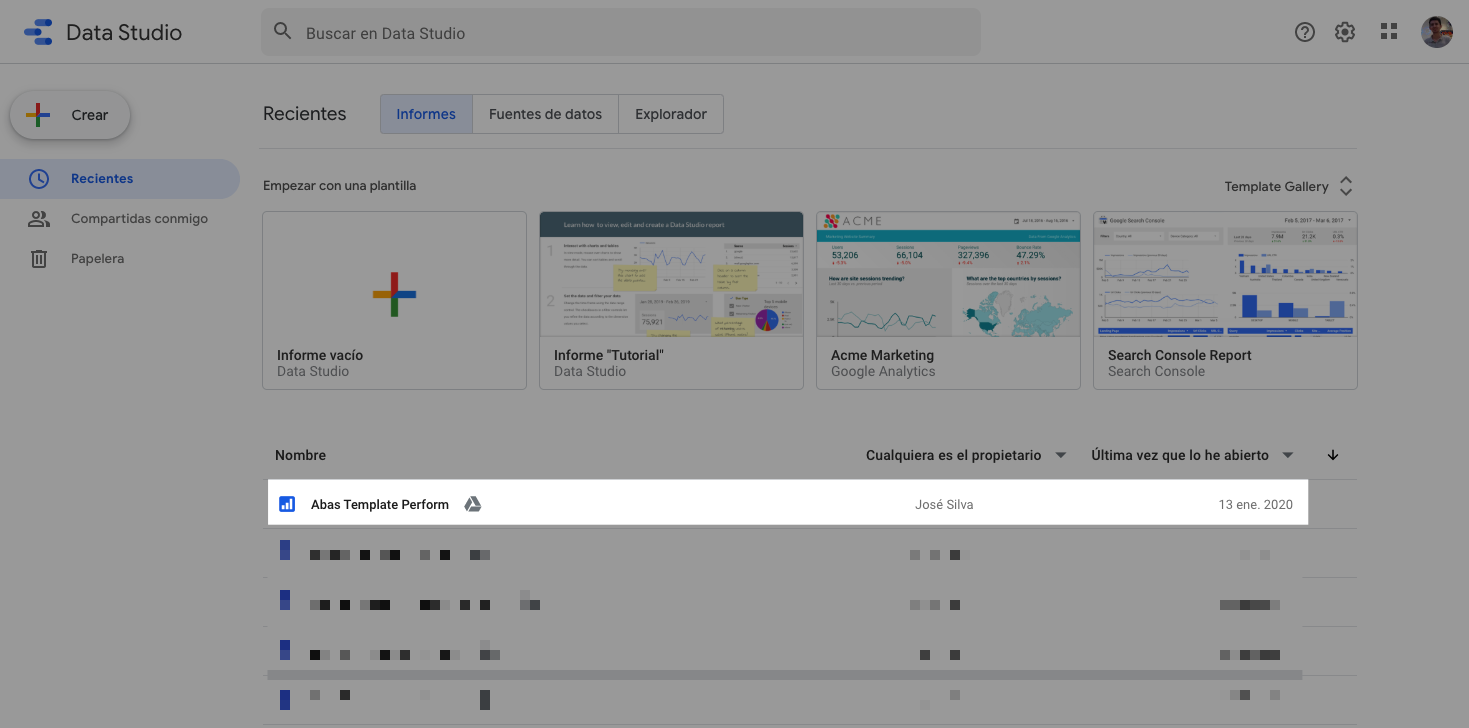Image resolution: width=1469 pixels, height=728 pixels.
Task: Click the search magnifier icon
Action: [x=283, y=32]
